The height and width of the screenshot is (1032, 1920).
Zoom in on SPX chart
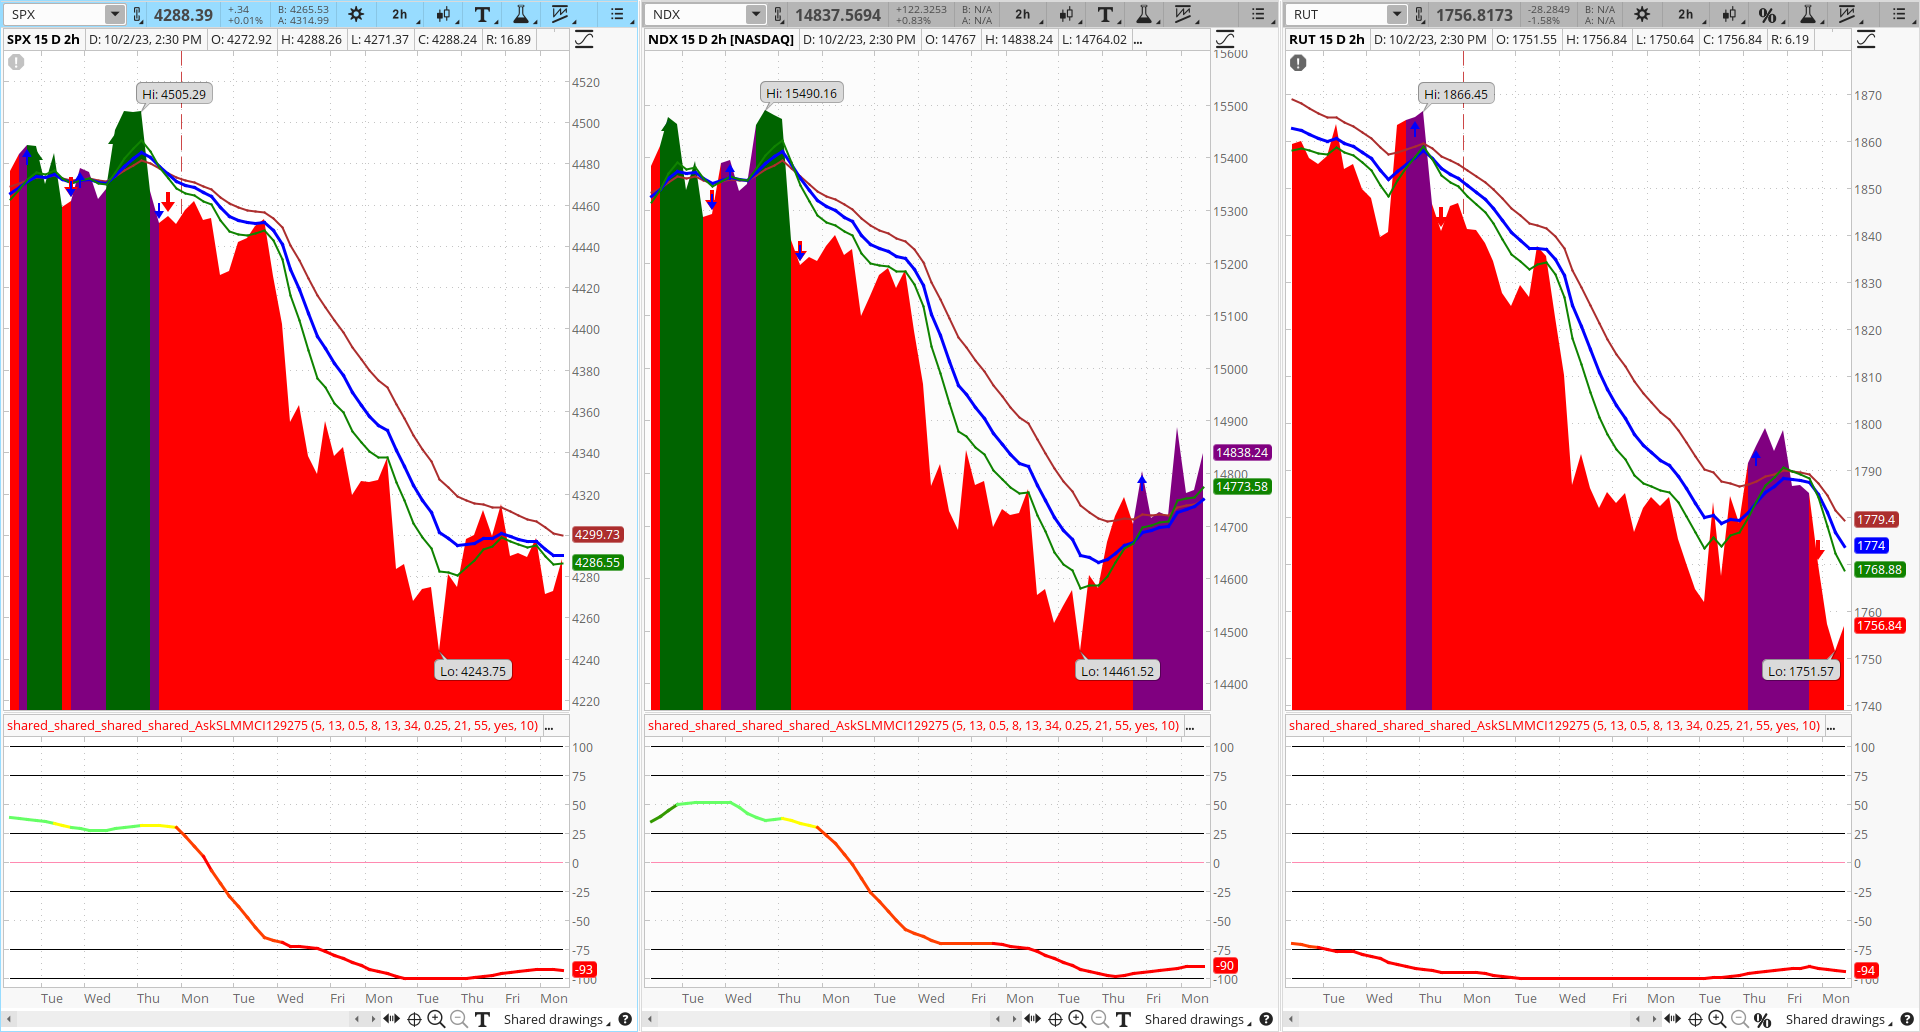click(x=436, y=1019)
